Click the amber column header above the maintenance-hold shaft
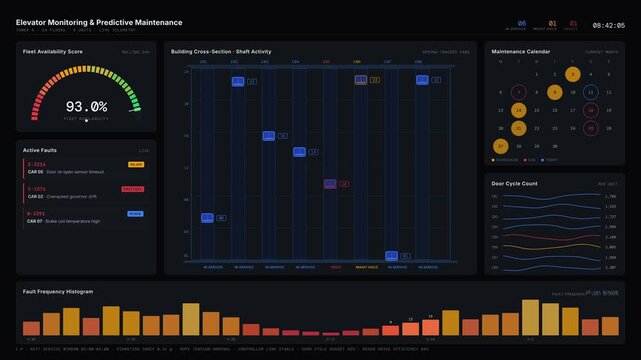 pos(357,62)
